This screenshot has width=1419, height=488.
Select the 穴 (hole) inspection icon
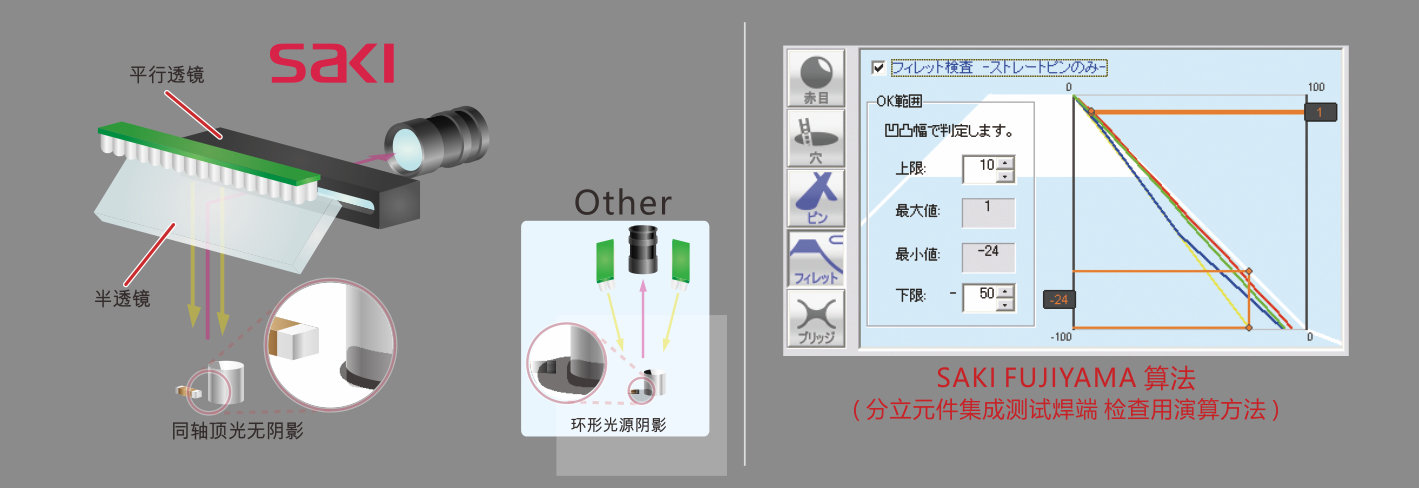817,138
